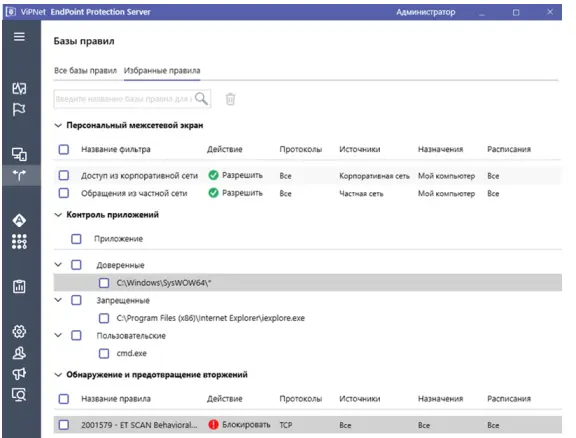
Task: Click the ViPNet application logo icon
Action: tap(11, 12)
